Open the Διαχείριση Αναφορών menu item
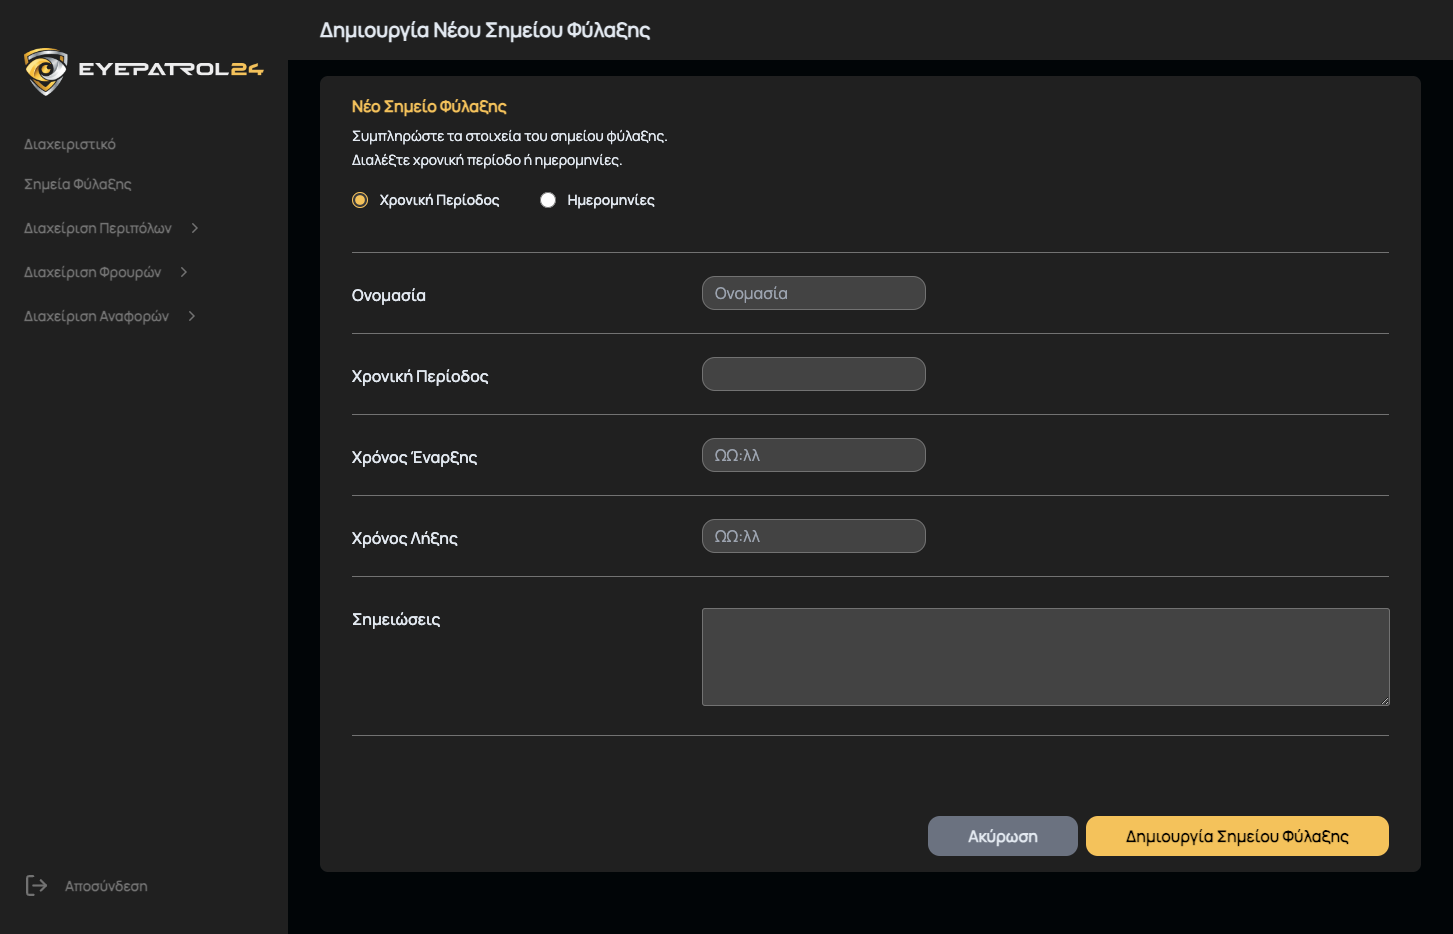 [x=97, y=316]
